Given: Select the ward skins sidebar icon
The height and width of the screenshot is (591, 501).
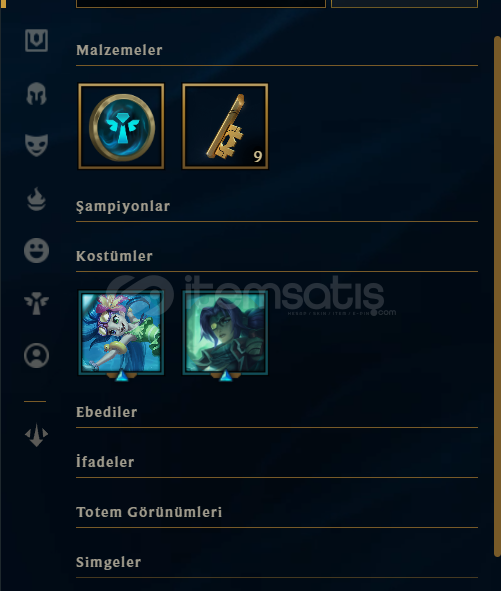Looking at the screenshot, I should [37, 303].
